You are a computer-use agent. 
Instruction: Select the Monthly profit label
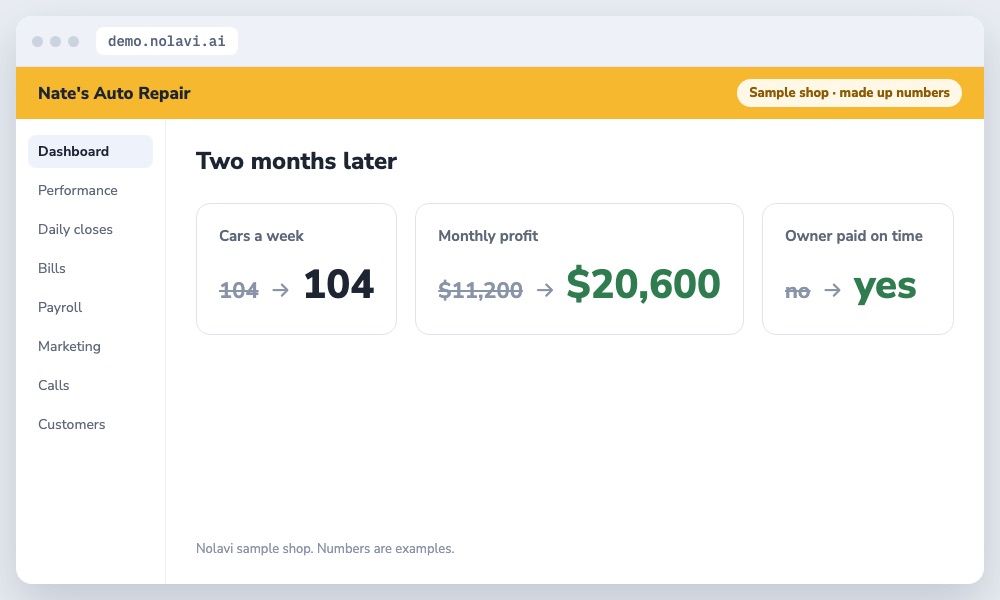488,236
